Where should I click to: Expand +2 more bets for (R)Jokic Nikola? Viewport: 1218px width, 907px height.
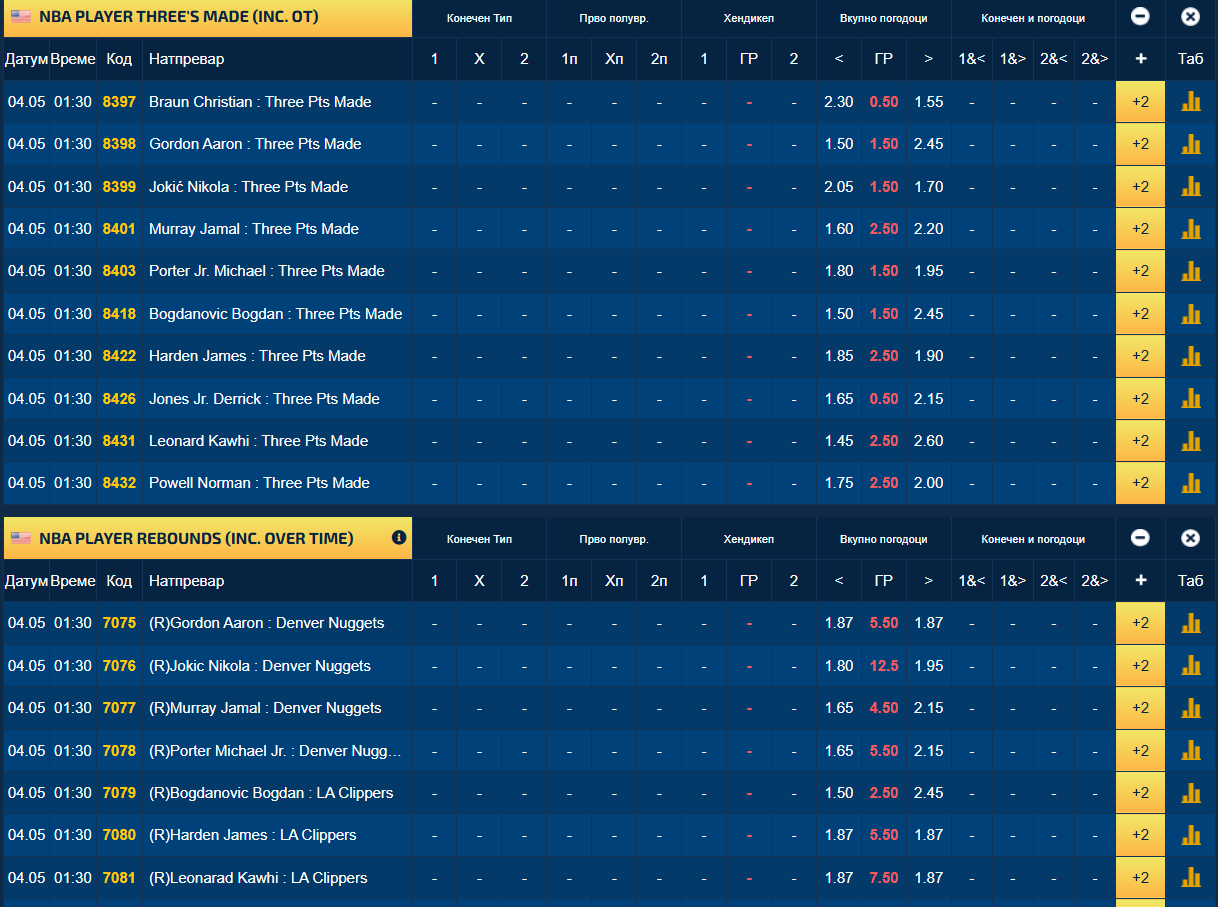click(1141, 666)
